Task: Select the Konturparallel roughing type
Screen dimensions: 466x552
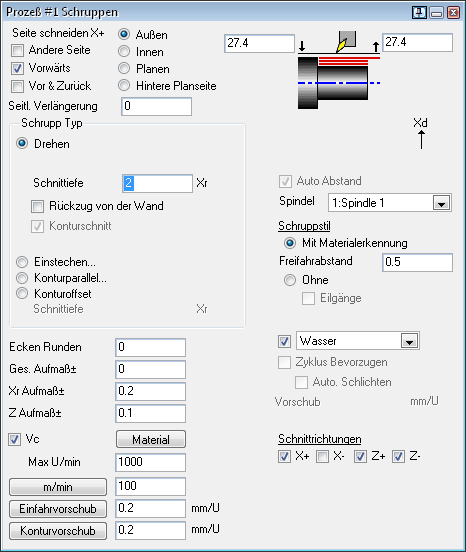Action: [x=22, y=278]
